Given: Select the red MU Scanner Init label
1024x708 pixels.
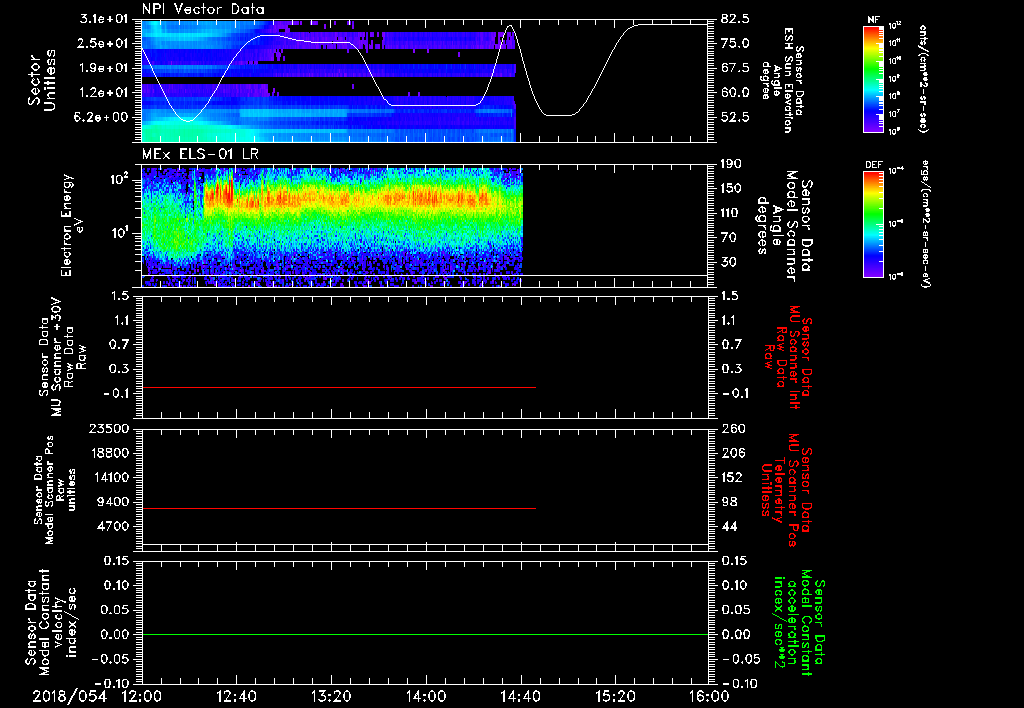Looking at the screenshot, I should pyautogui.click(x=788, y=357).
